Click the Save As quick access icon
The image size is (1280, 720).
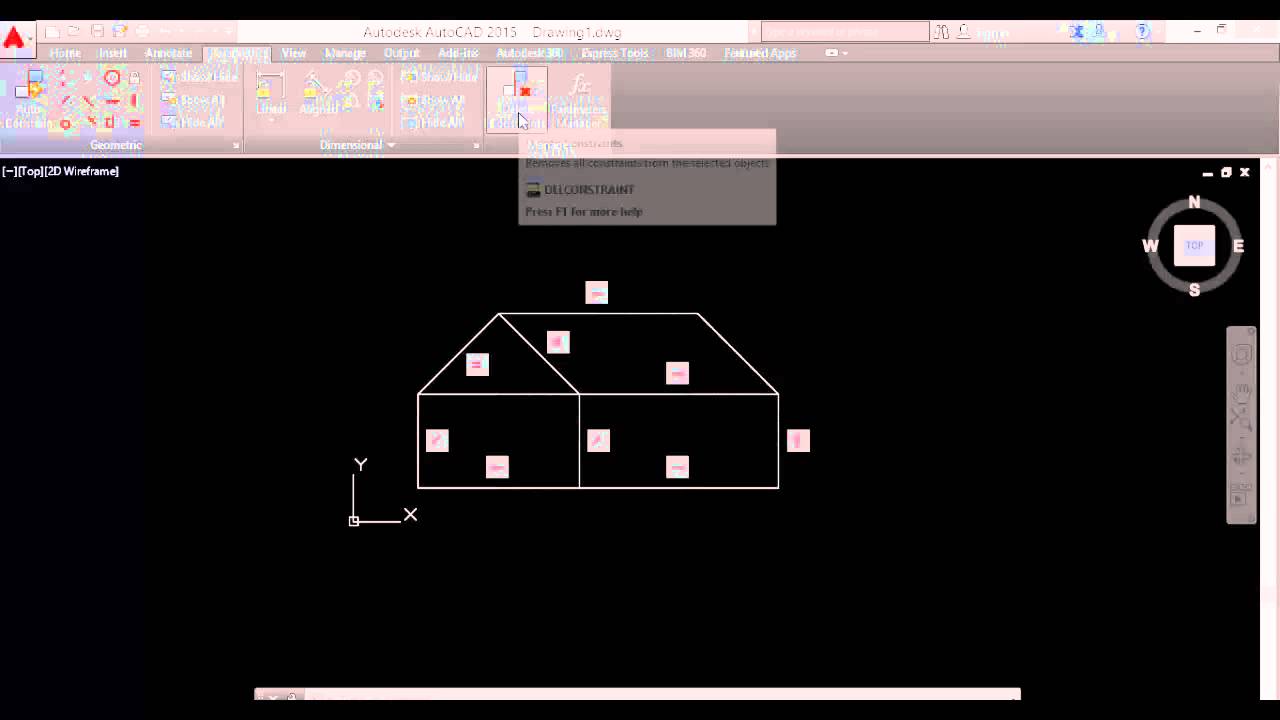click(x=120, y=32)
